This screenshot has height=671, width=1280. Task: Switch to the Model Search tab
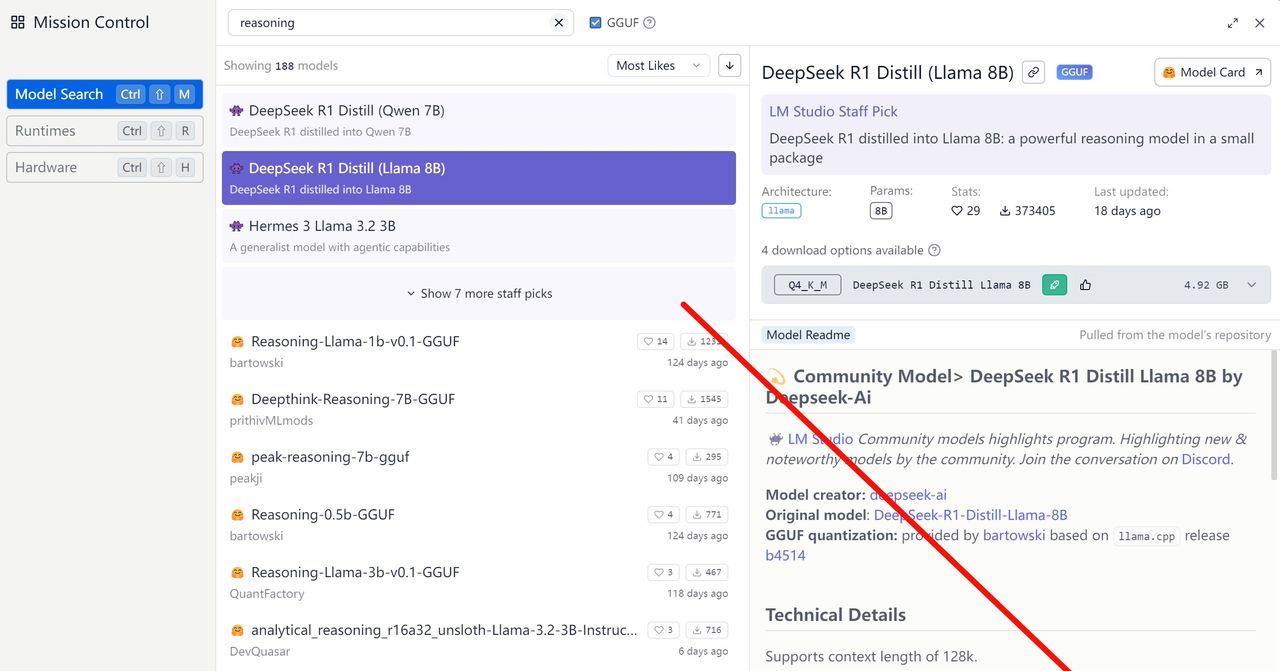pos(105,94)
